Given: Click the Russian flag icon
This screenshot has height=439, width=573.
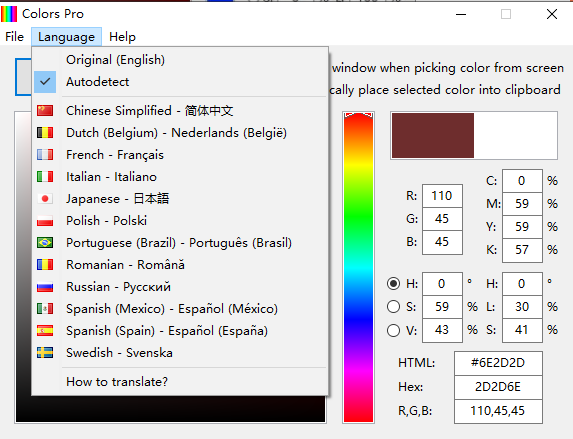Looking at the screenshot, I should [45, 287].
